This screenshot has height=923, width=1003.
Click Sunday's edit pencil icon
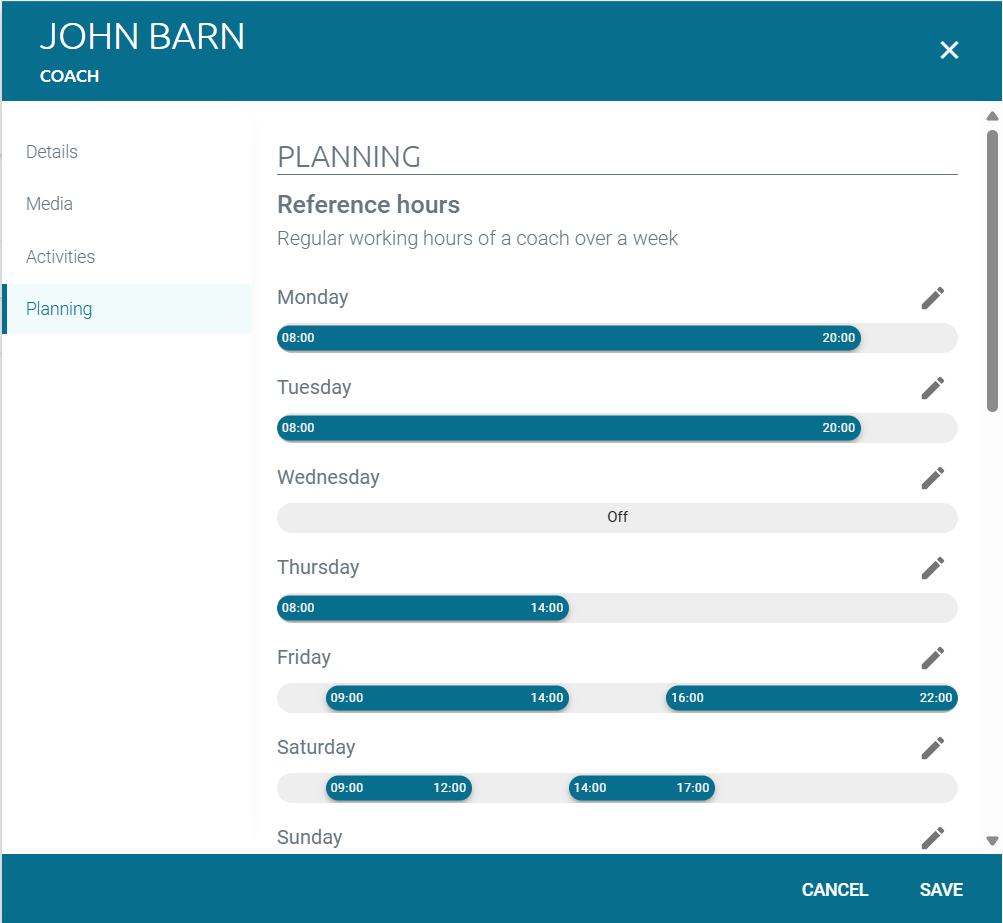[932, 837]
